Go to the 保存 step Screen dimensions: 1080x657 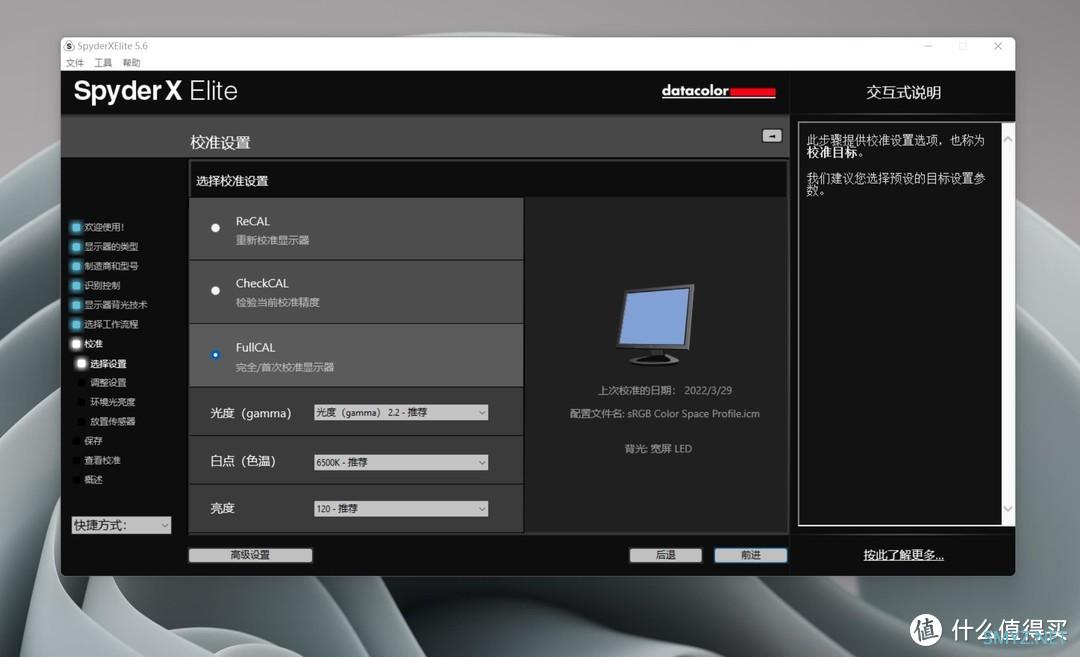(93, 441)
